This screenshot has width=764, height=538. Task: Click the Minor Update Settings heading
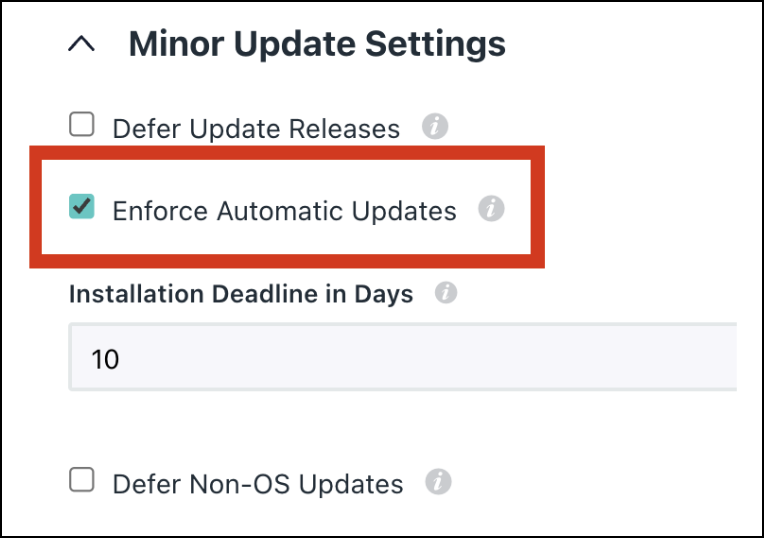pyautogui.click(x=317, y=44)
